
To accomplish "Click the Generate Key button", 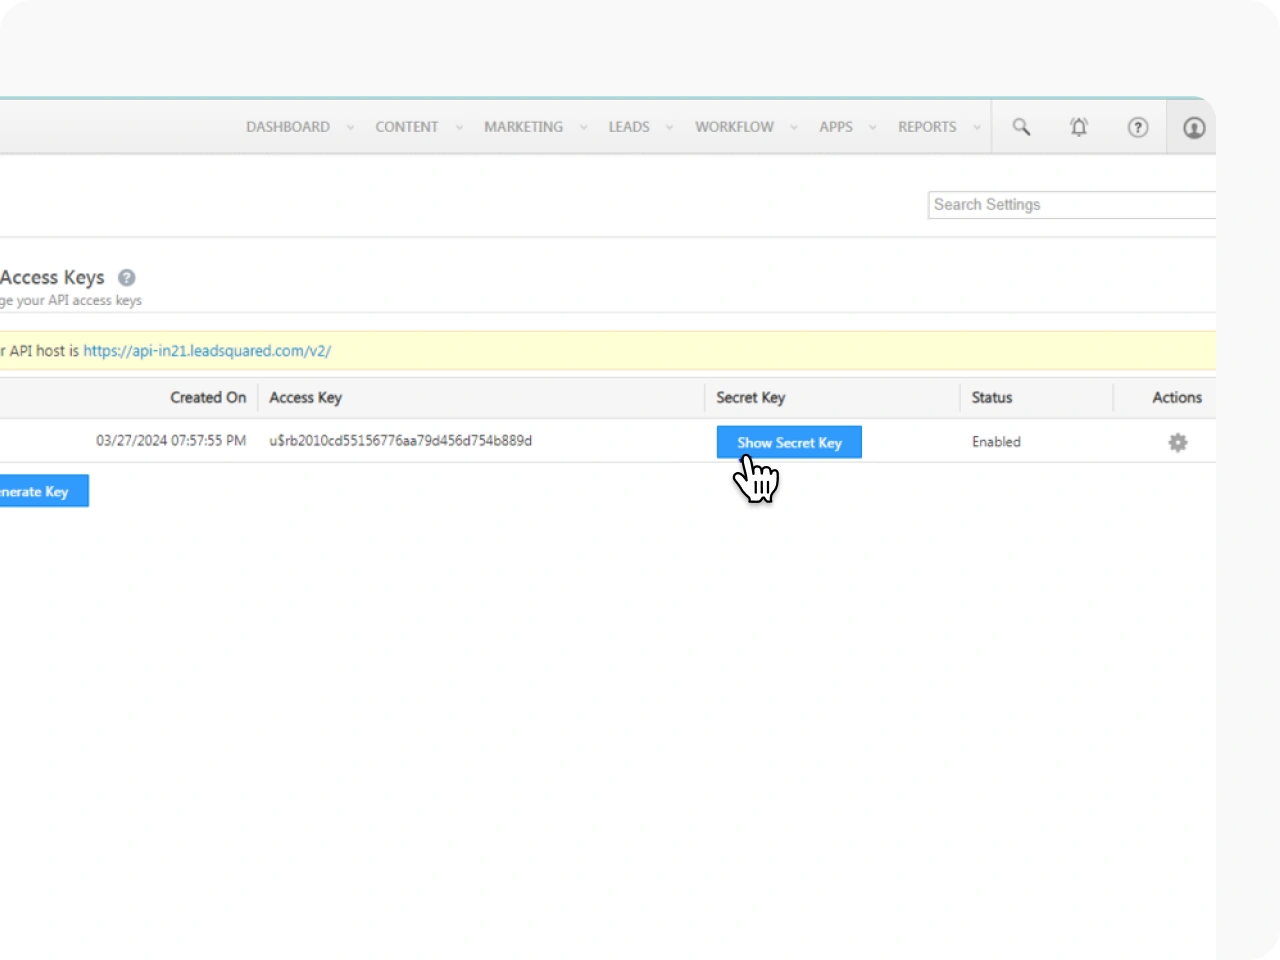I will tap(44, 491).
